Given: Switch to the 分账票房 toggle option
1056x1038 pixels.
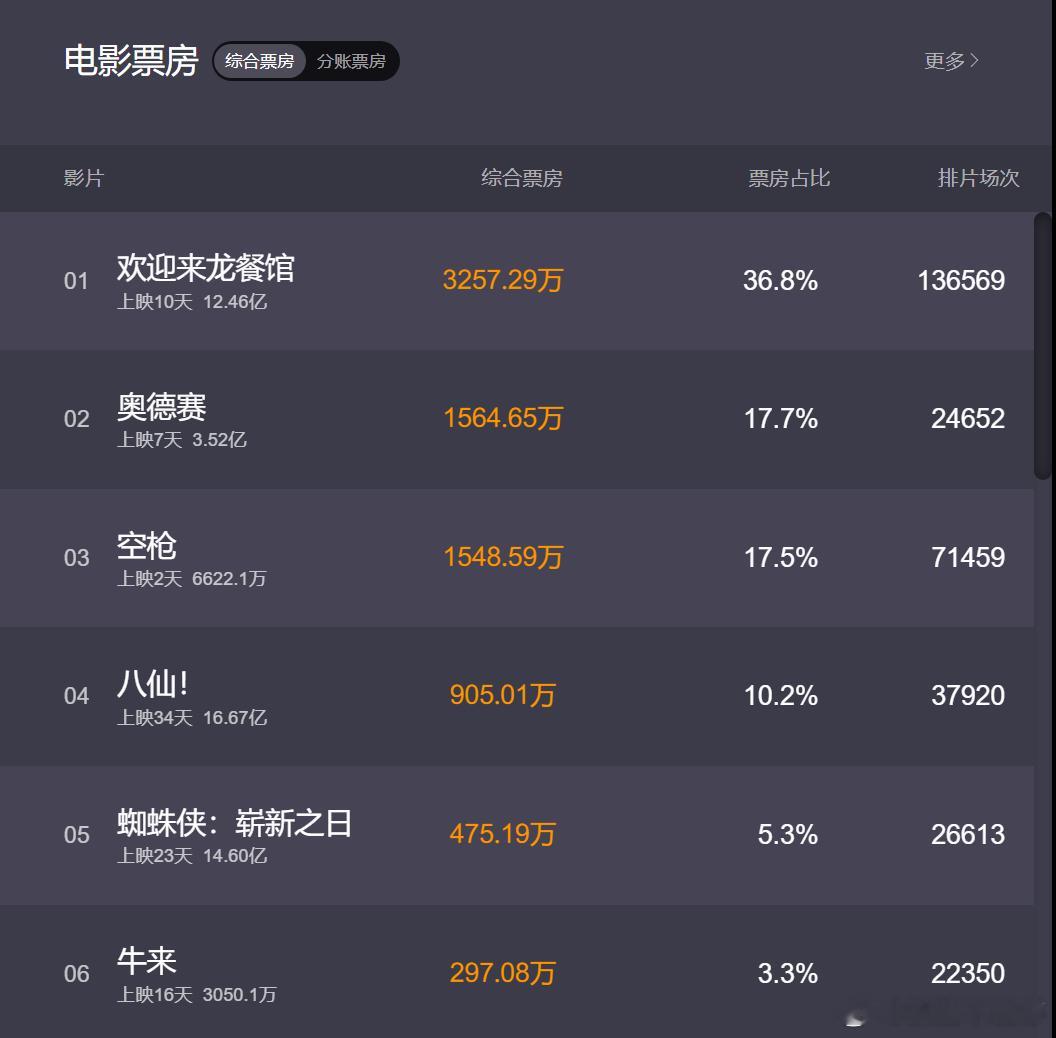Looking at the screenshot, I should click(x=351, y=61).
